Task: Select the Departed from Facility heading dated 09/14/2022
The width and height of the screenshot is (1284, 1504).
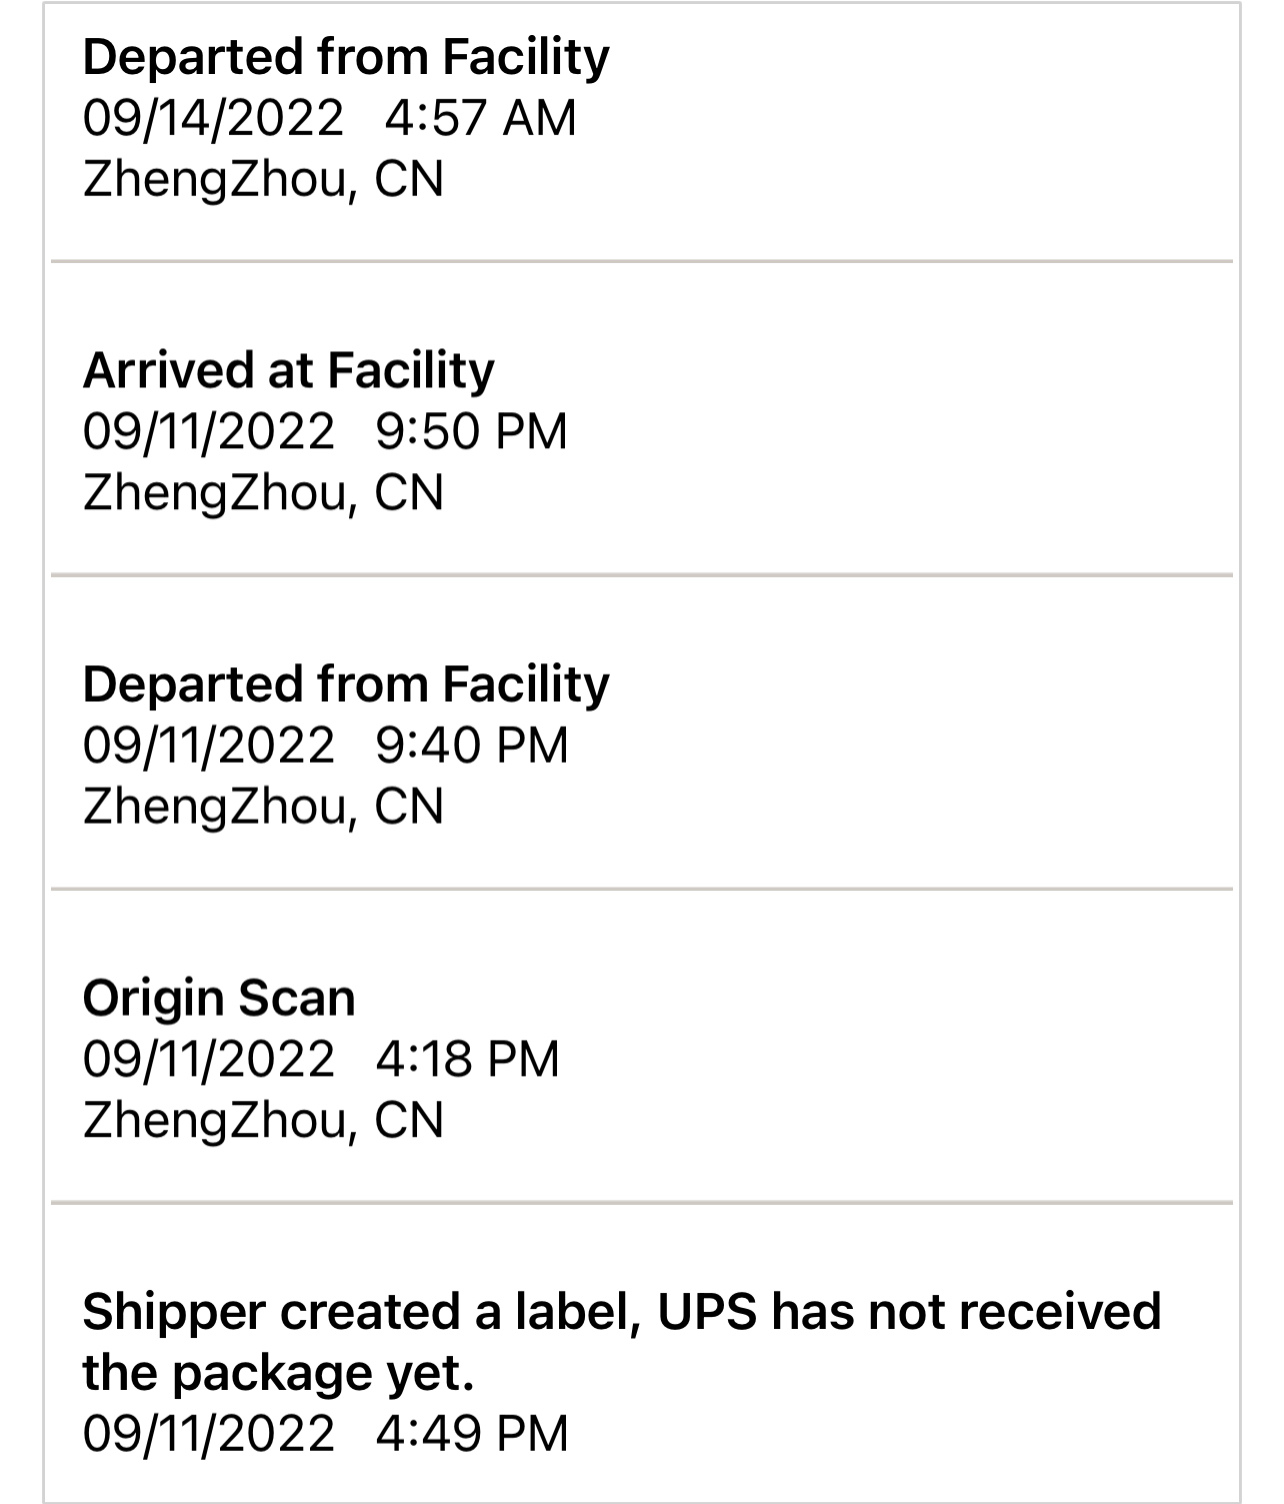Action: [345, 57]
